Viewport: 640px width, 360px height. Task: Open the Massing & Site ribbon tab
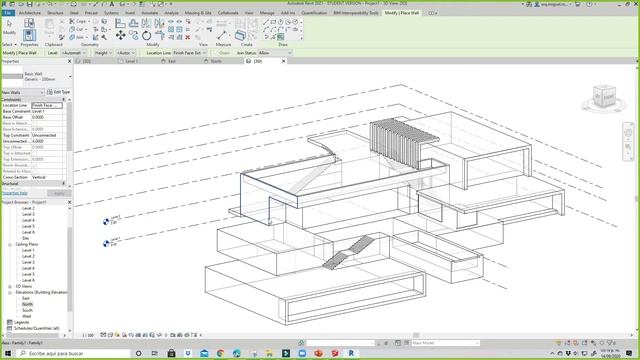click(x=198, y=13)
